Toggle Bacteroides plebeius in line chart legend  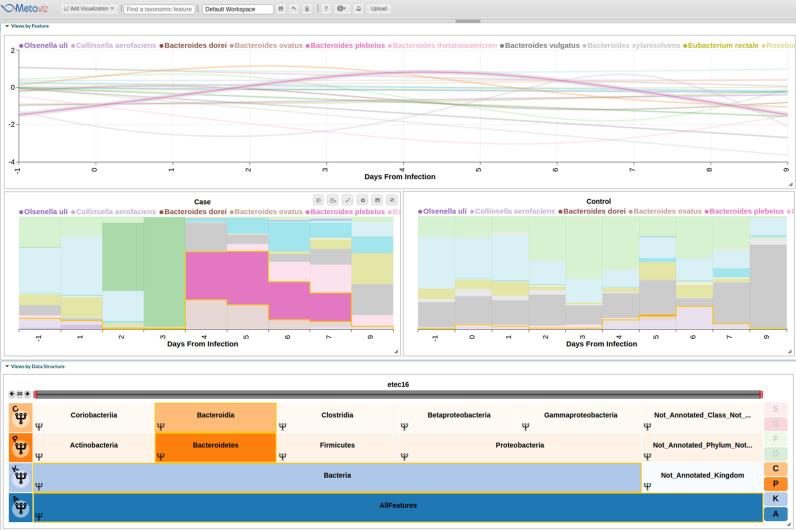coord(345,45)
